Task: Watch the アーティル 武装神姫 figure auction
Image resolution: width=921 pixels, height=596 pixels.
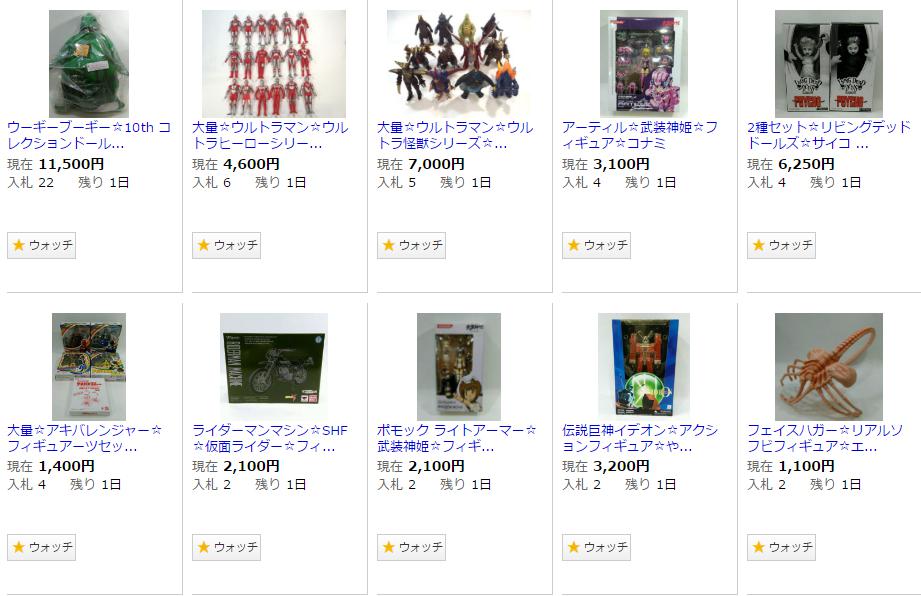Action: tap(596, 245)
